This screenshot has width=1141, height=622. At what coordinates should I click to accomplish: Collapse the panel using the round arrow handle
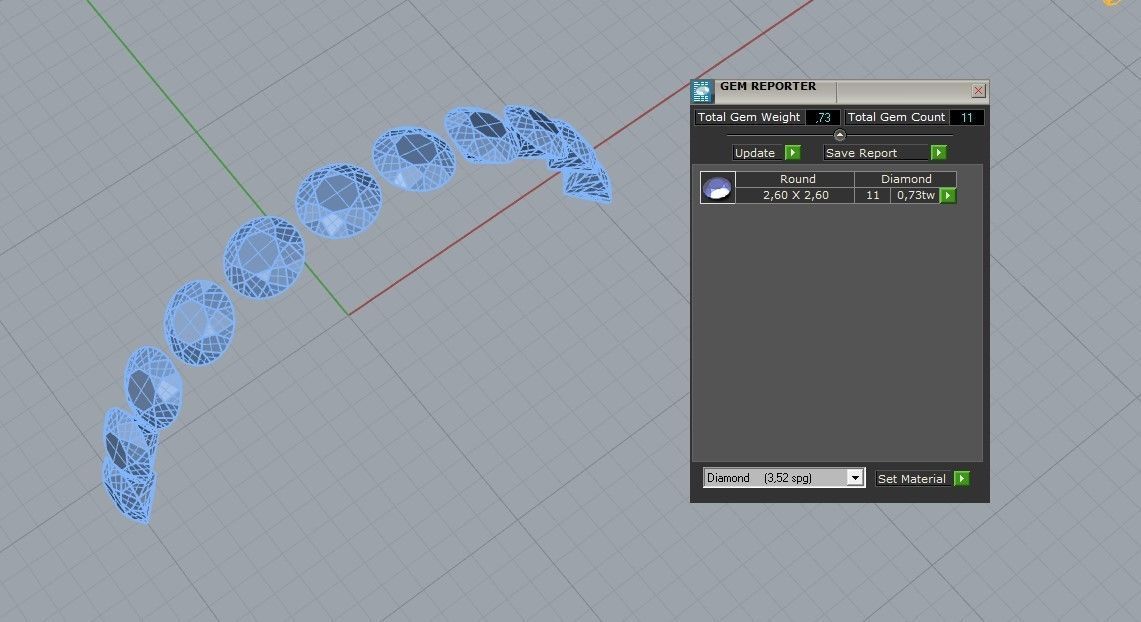pos(839,135)
